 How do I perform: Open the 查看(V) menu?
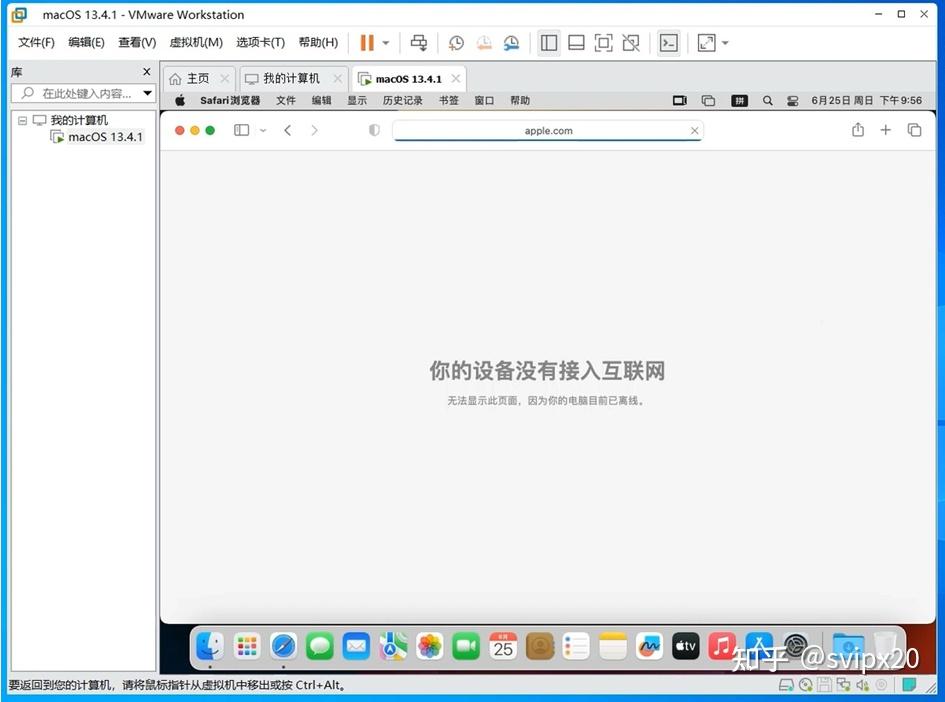pos(137,42)
